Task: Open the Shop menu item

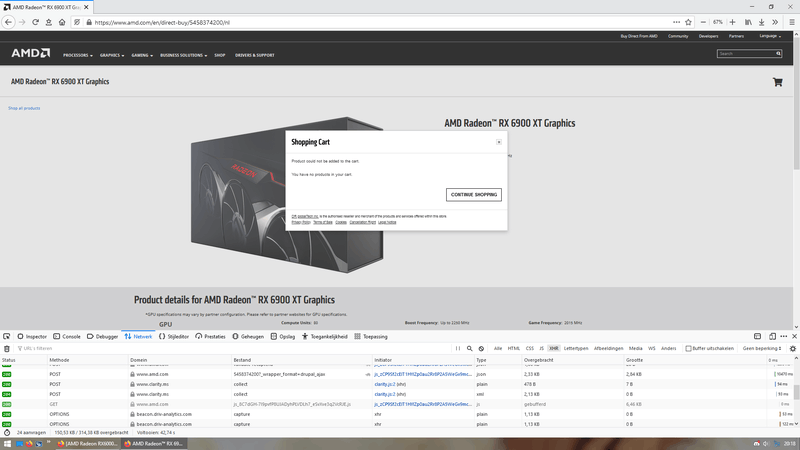Action: click(220, 55)
